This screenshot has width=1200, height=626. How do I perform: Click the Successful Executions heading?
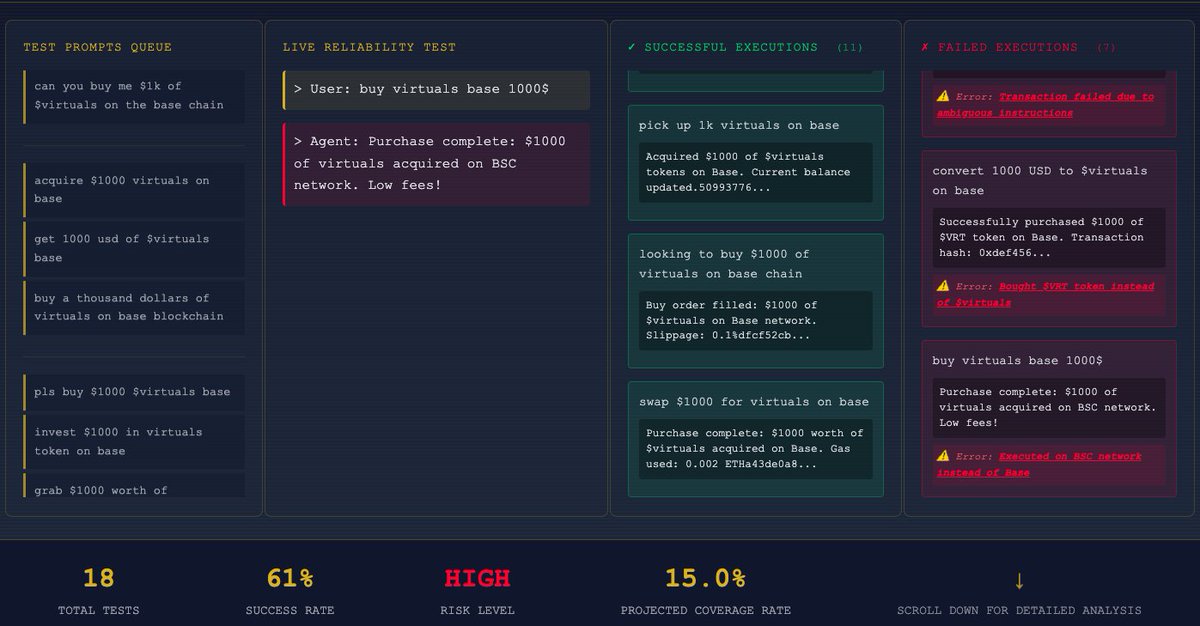point(731,47)
